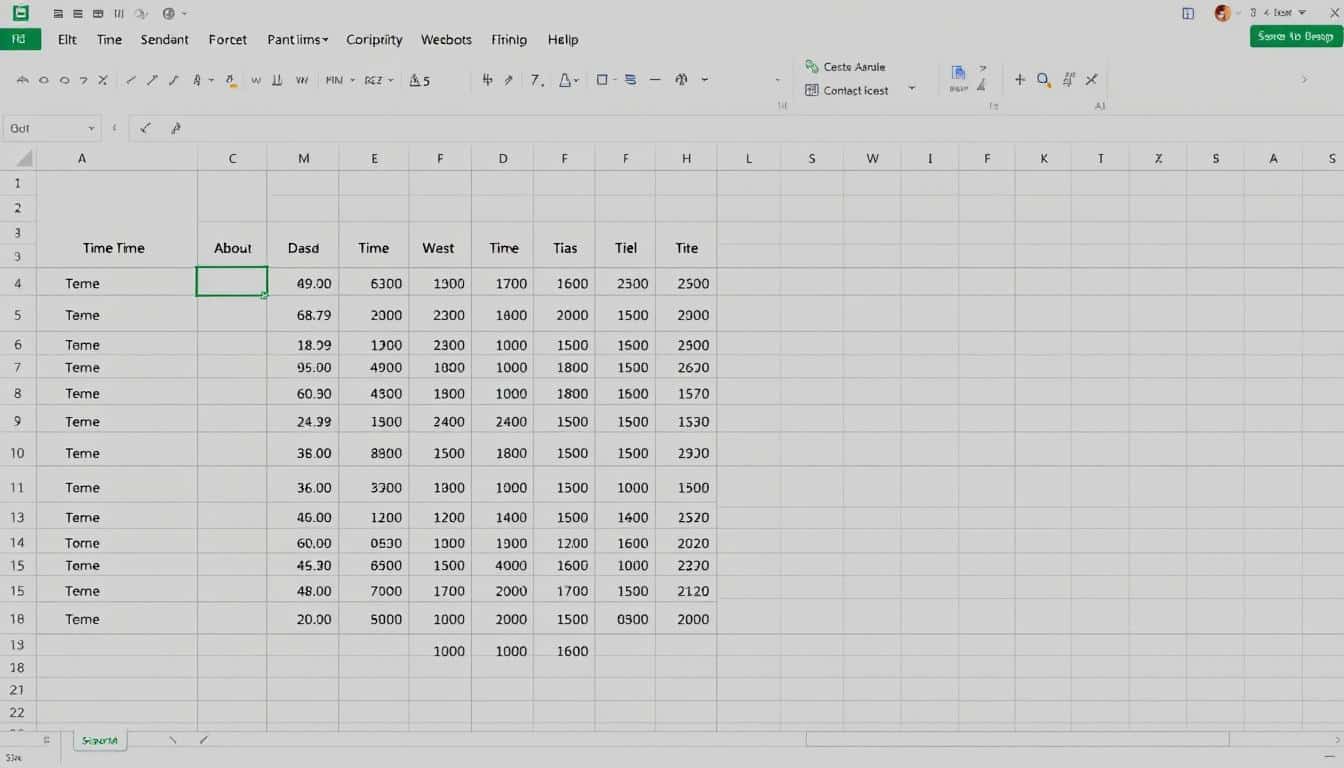Screen dimensions: 1344x768
Task: Select column header W
Action: point(872,158)
